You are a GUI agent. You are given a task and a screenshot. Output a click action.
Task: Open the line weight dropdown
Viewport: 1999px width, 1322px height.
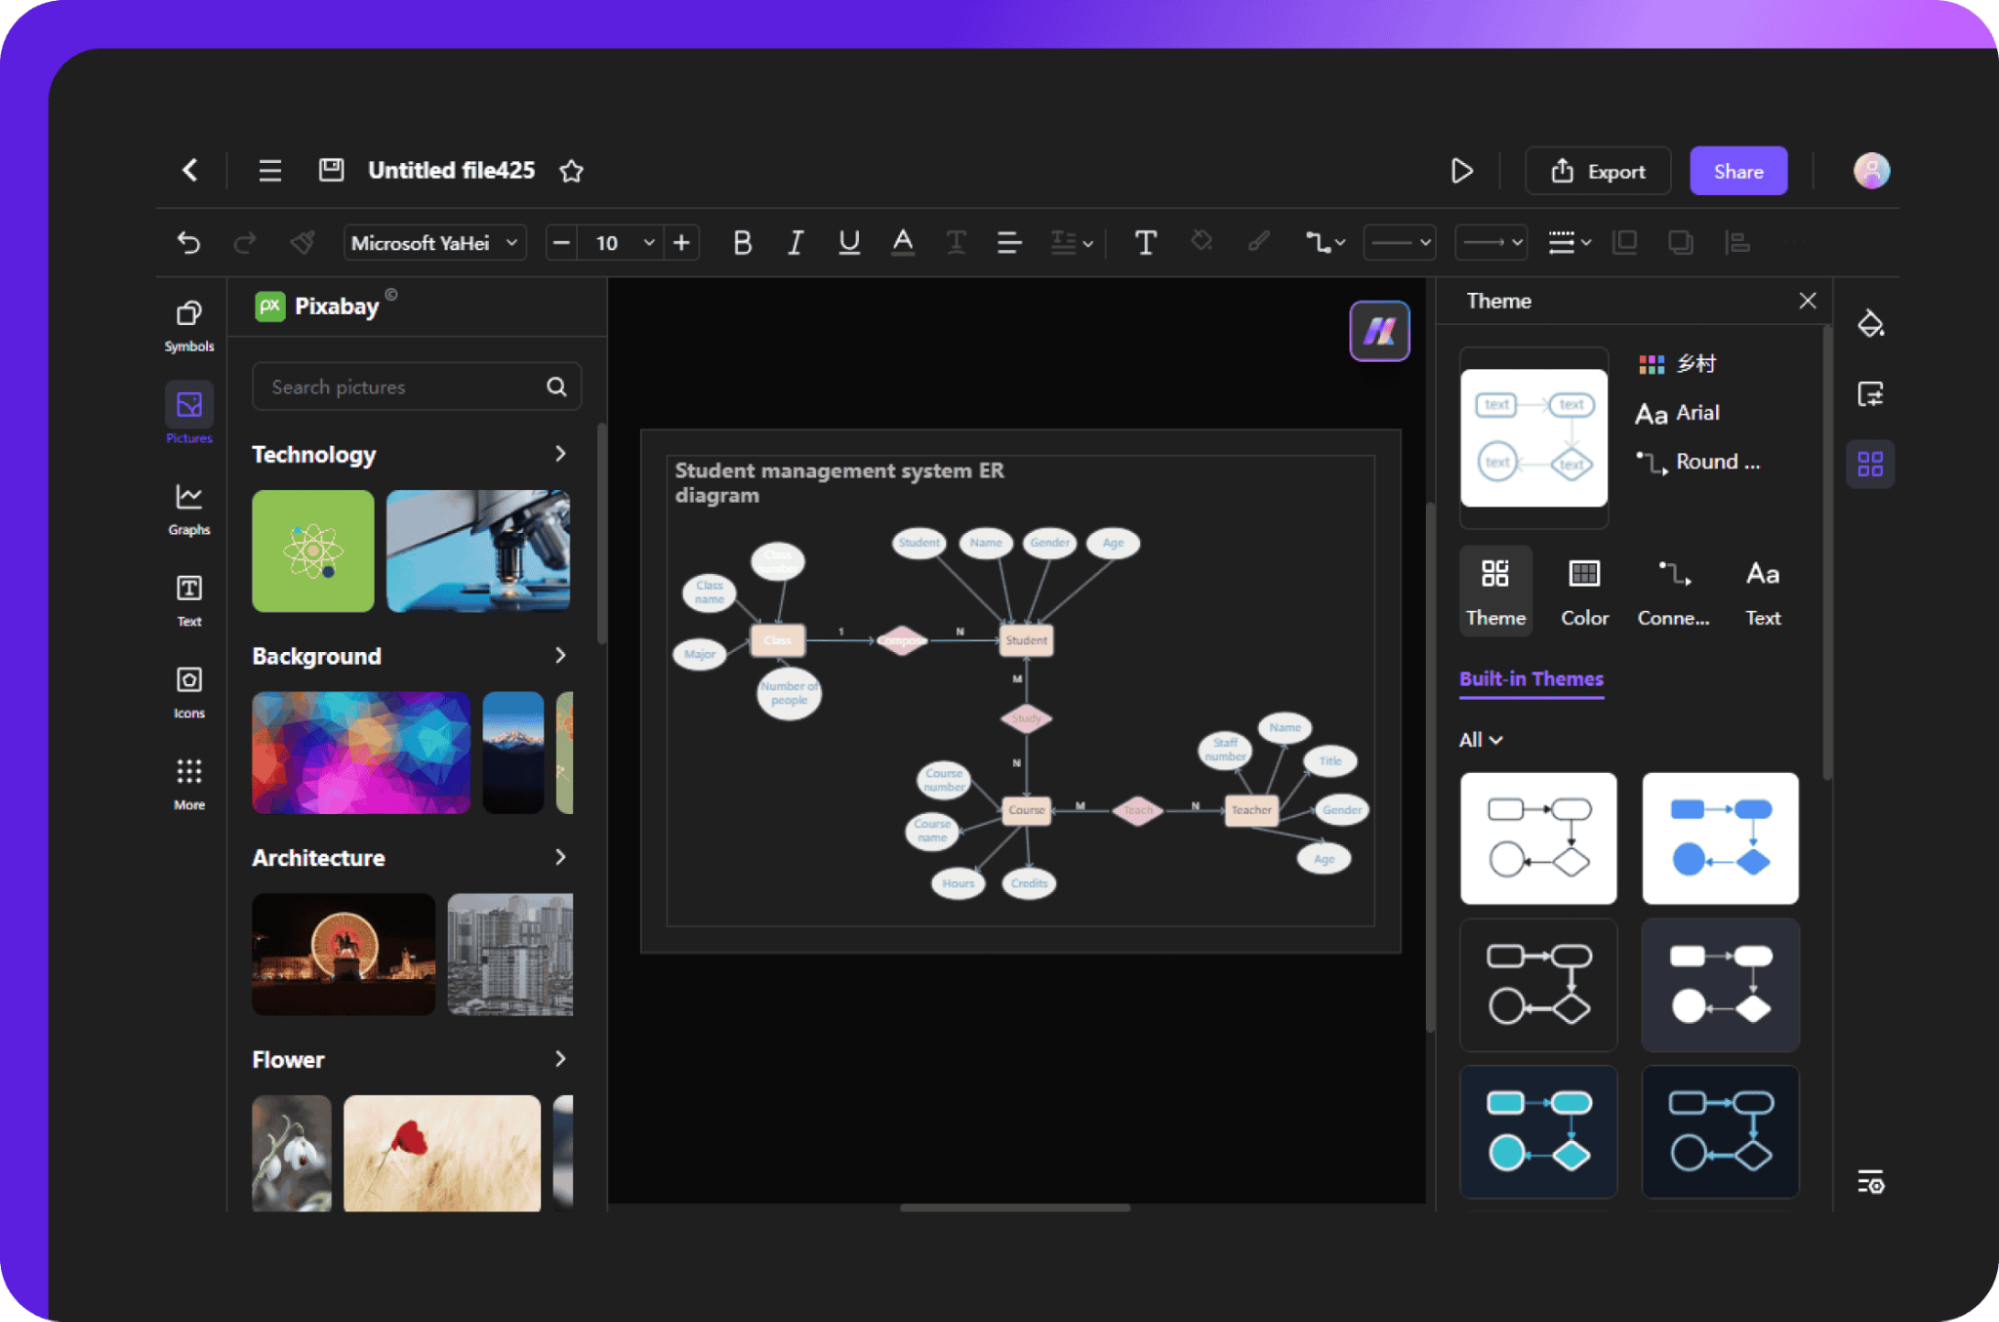pyautogui.click(x=1569, y=243)
